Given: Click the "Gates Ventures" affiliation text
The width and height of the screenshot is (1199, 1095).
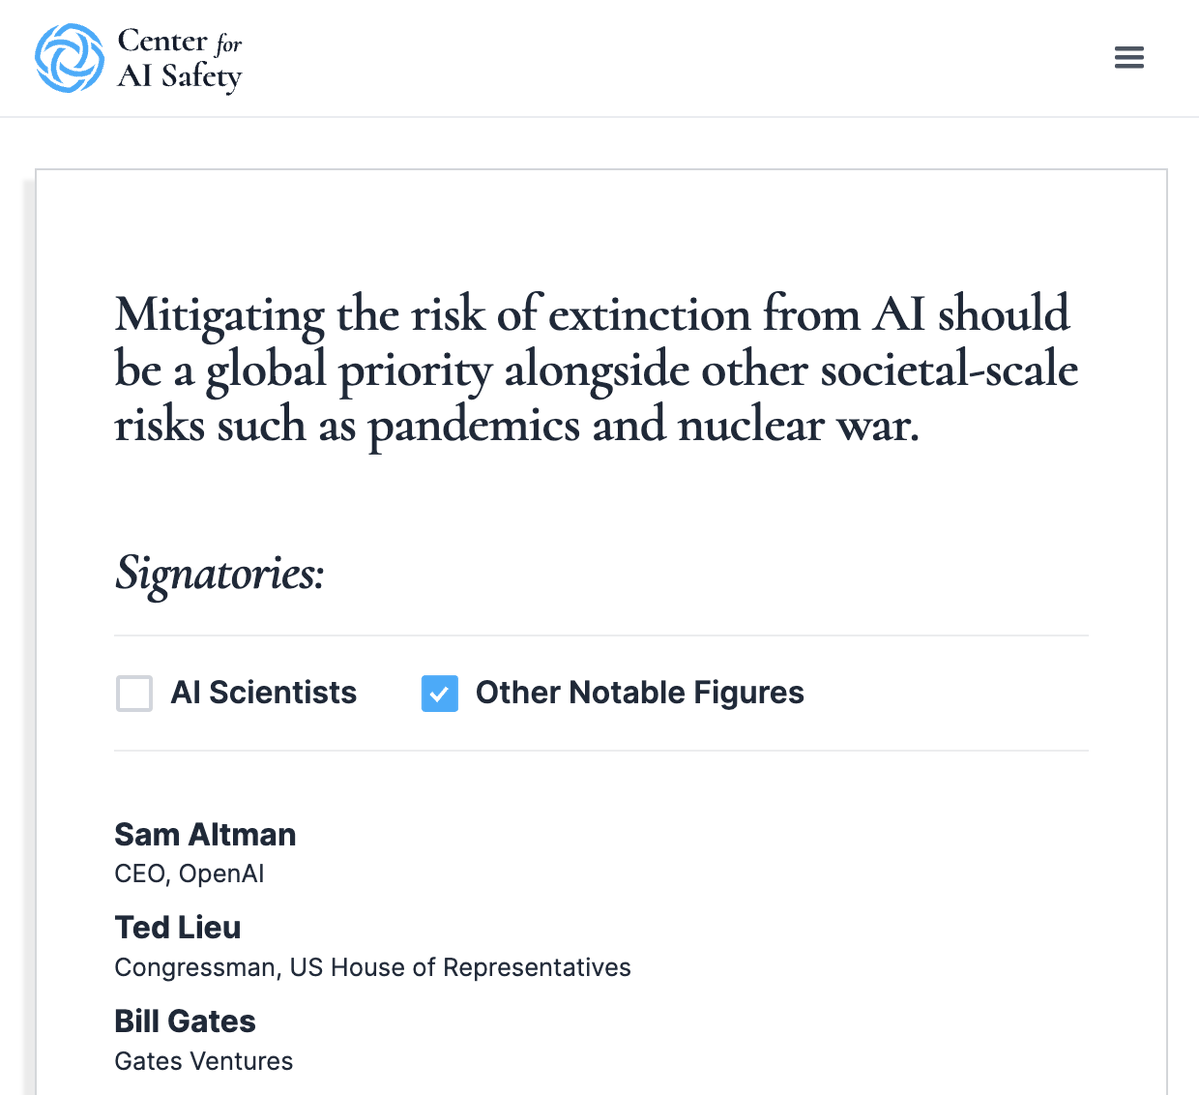Looking at the screenshot, I should [x=204, y=1061].
